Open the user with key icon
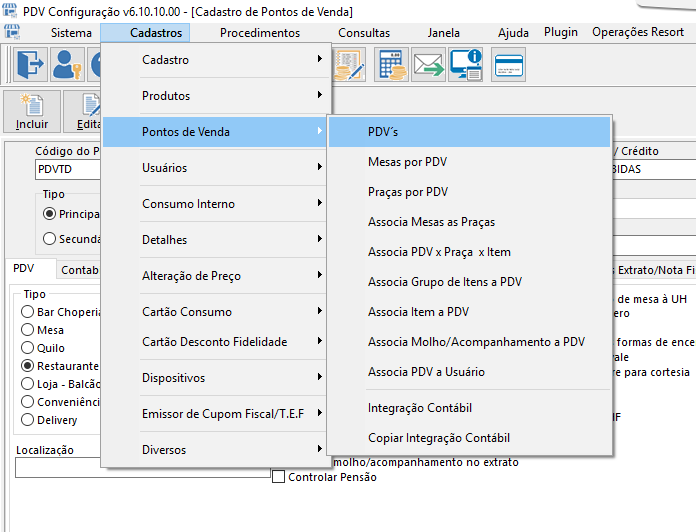This screenshot has width=696, height=532. (x=67, y=65)
